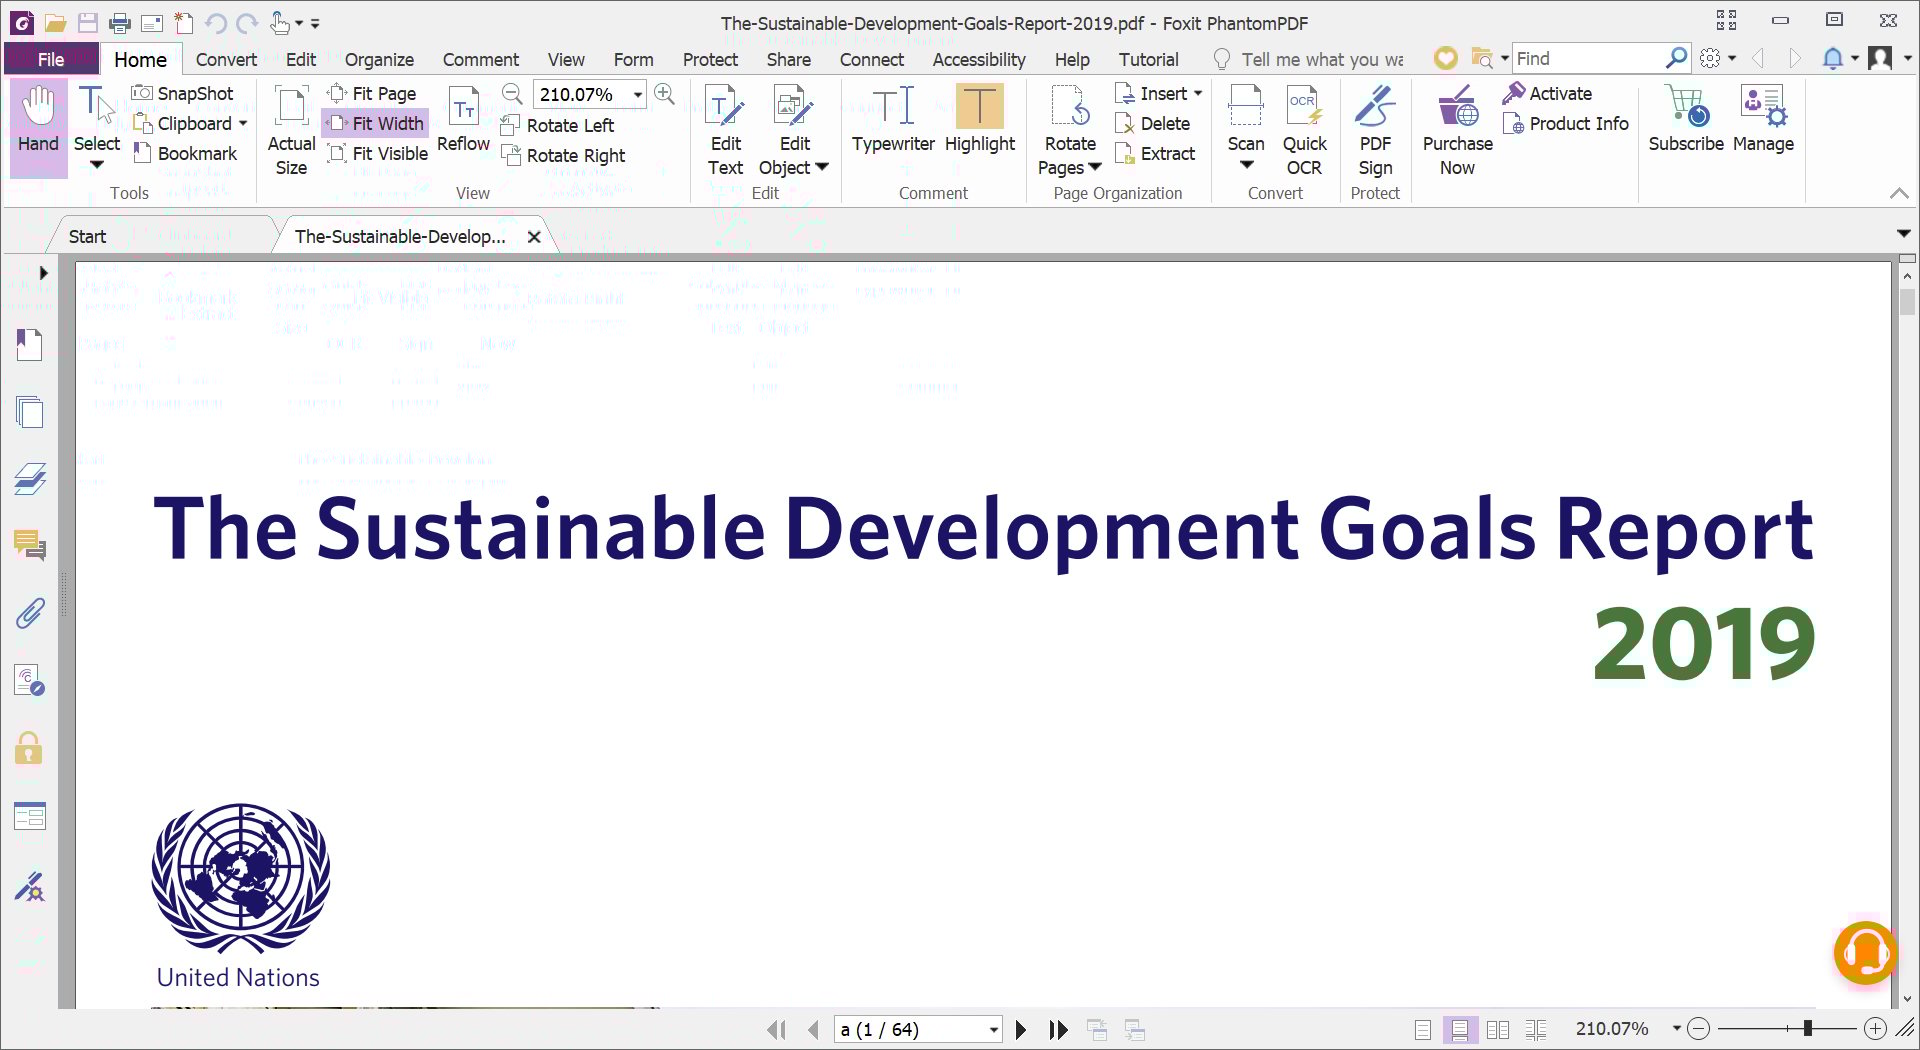Click the Manage button
The width and height of the screenshot is (1920, 1050).
(1763, 120)
